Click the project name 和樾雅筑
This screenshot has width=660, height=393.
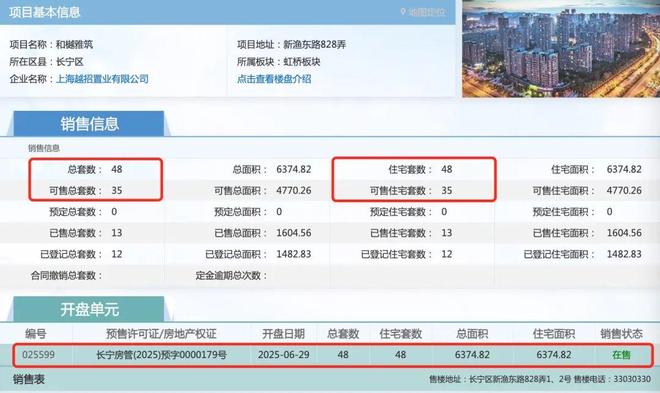click(x=75, y=45)
